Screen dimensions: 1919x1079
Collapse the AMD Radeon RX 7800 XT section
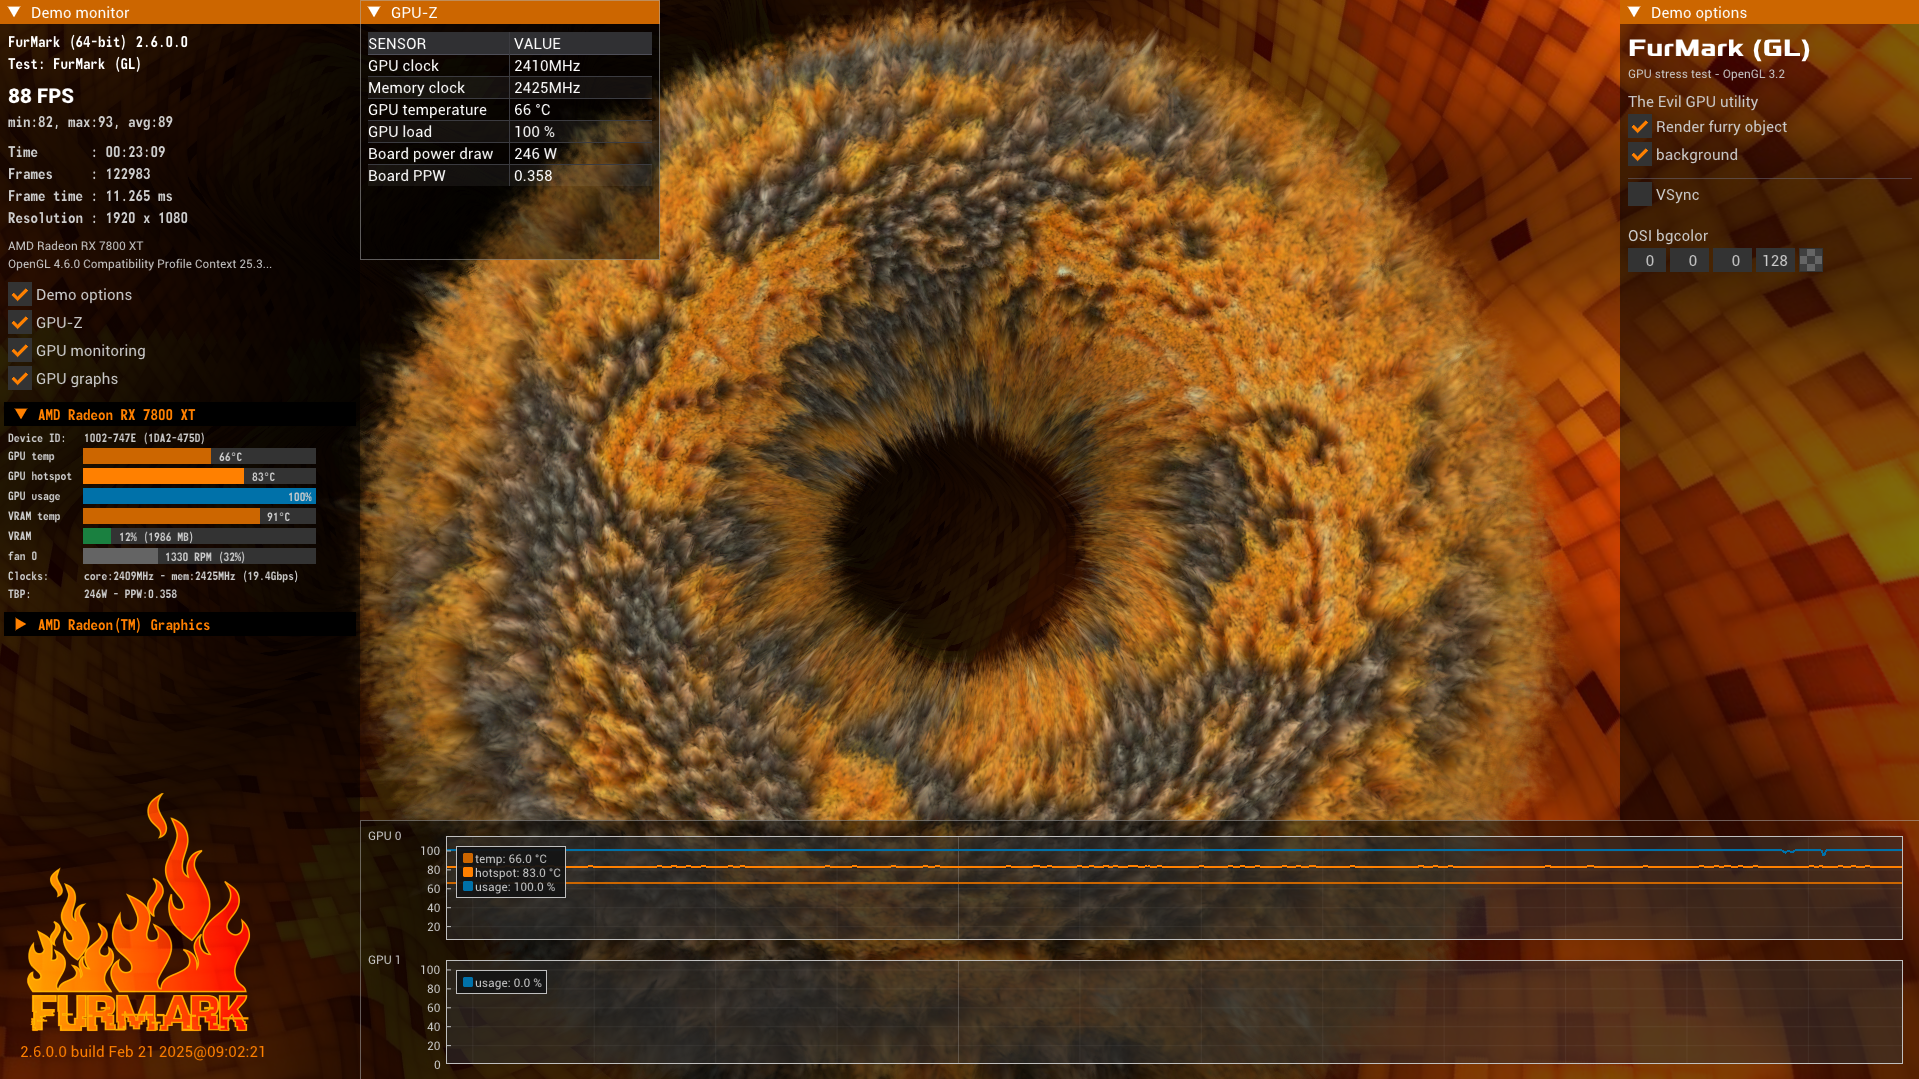coord(21,414)
